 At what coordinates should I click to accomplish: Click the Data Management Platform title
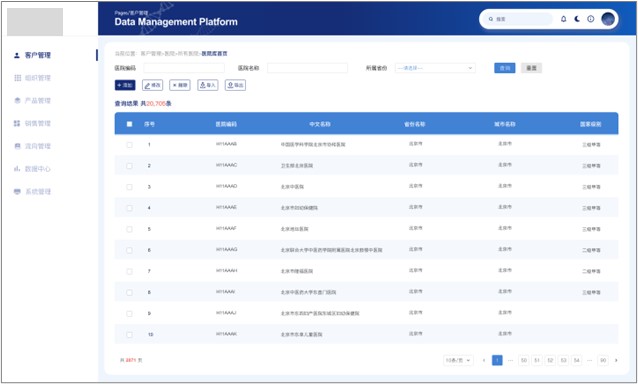(176, 22)
